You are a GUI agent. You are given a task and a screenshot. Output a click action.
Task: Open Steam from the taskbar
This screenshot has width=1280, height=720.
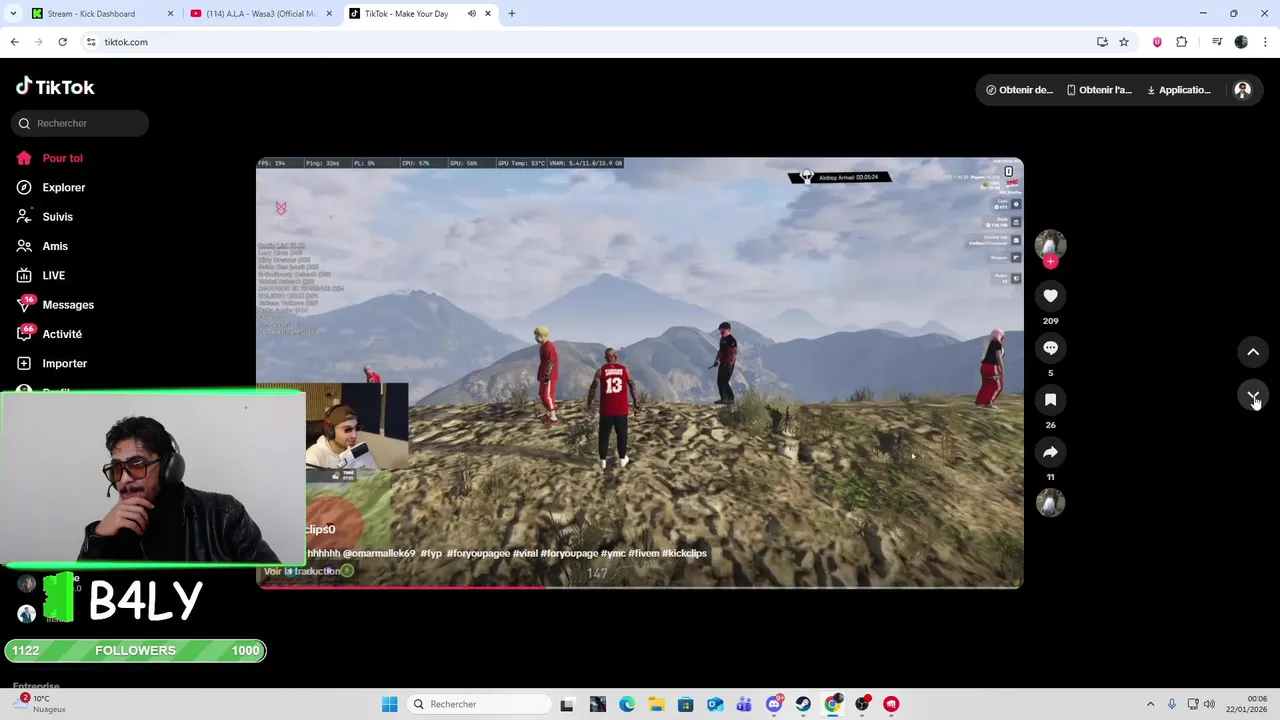803,704
